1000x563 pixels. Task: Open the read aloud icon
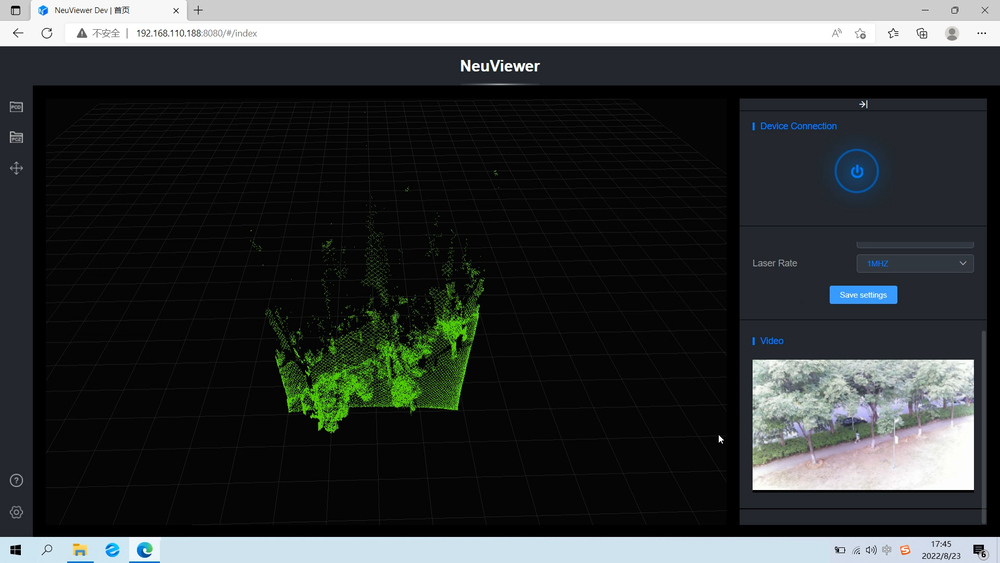click(836, 33)
